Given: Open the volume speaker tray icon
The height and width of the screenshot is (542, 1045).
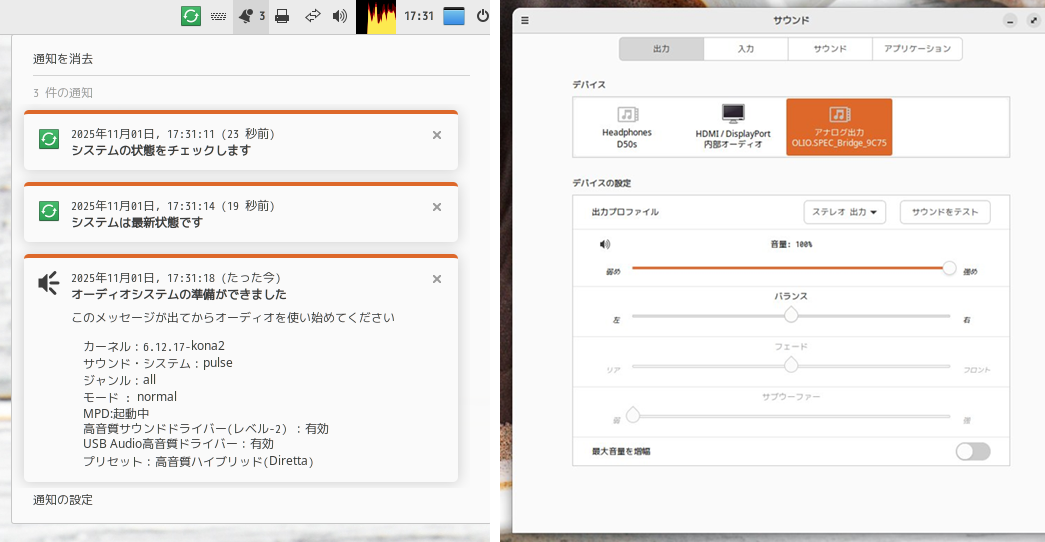Looking at the screenshot, I should tap(340, 16).
